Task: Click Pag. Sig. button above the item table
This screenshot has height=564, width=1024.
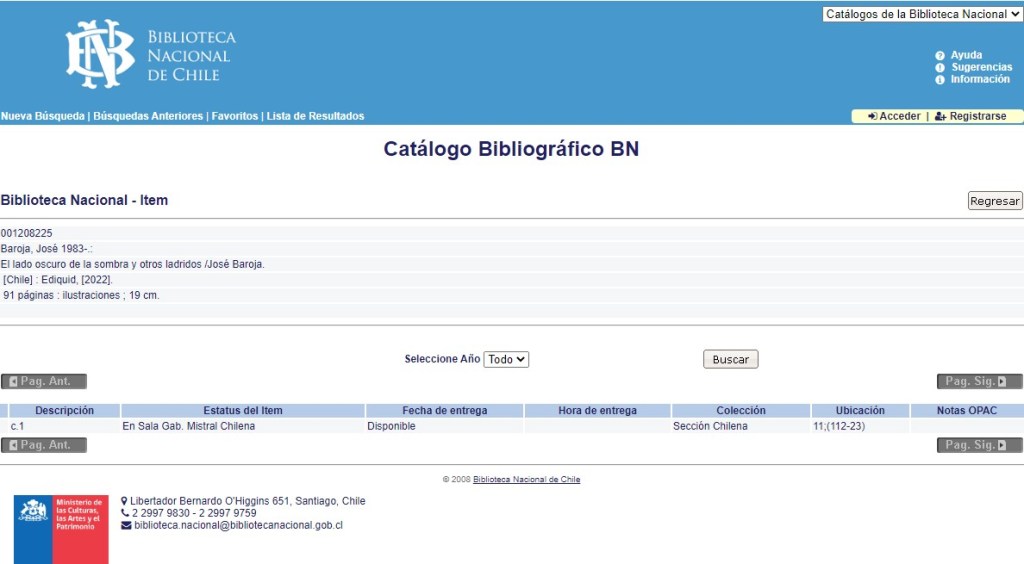Action: tap(979, 381)
